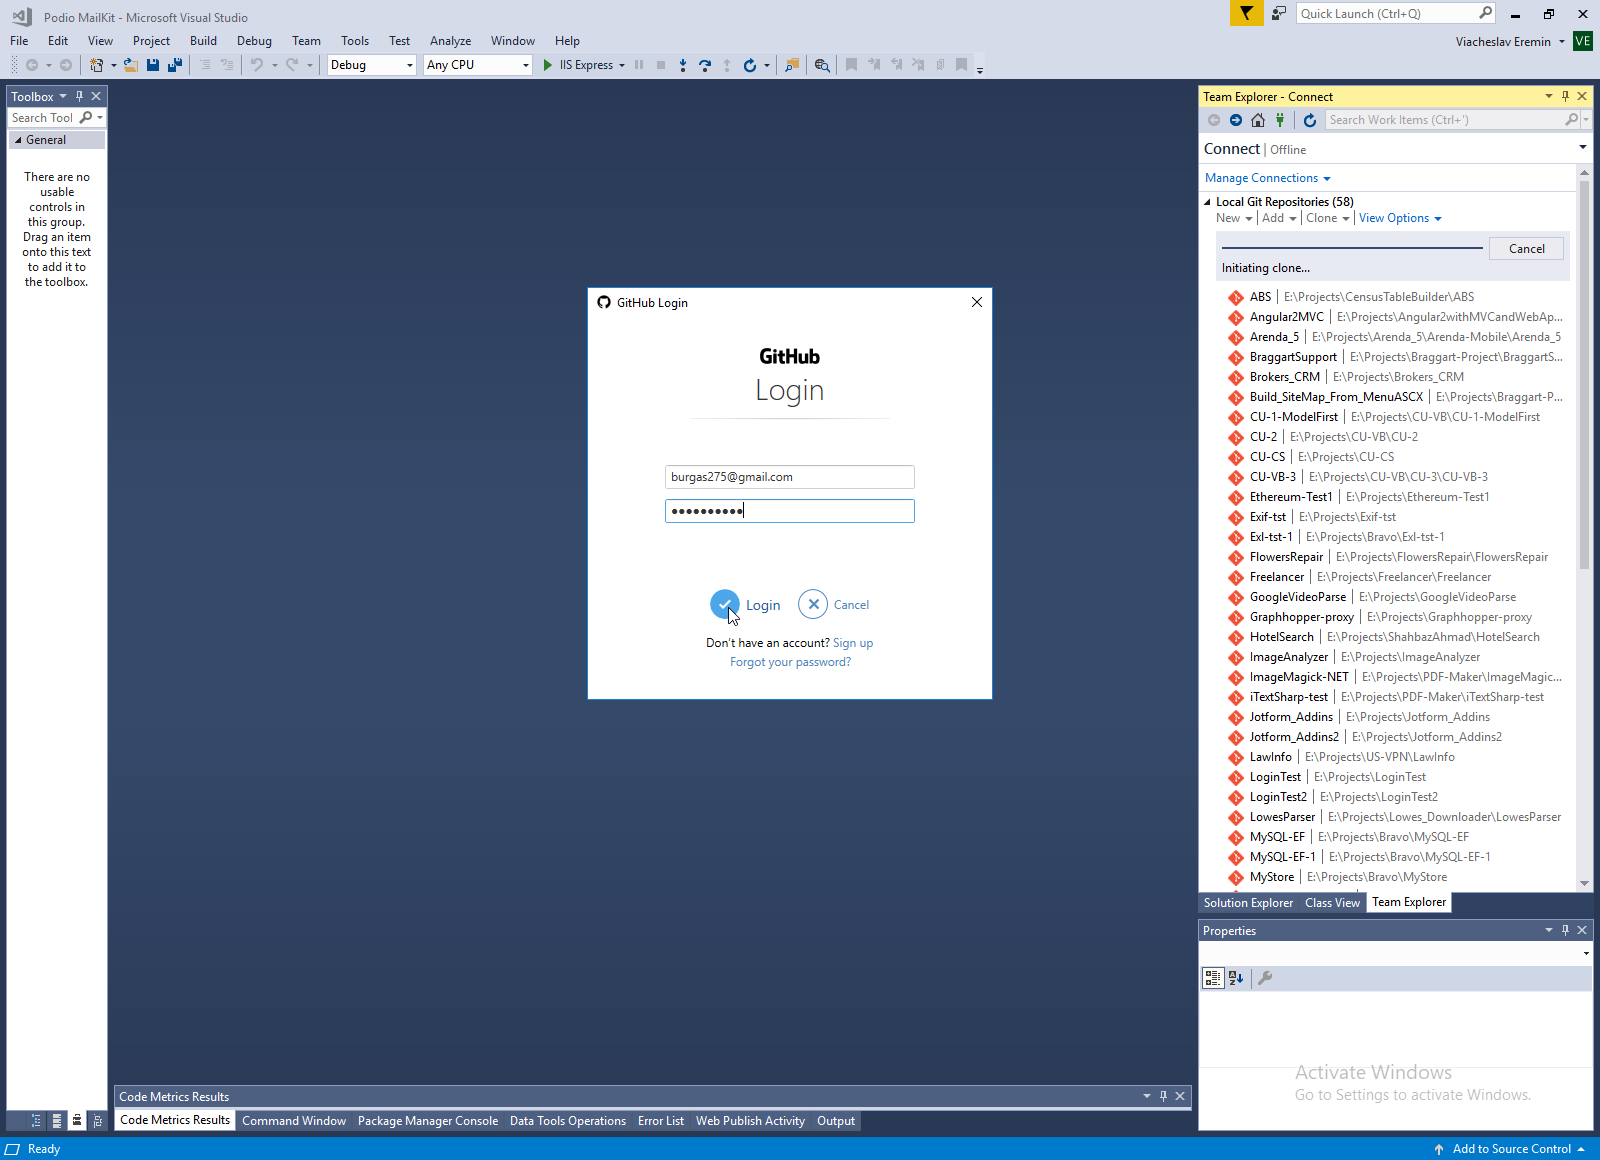Open the File menu

pyautogui.click(x=19, y=41)
